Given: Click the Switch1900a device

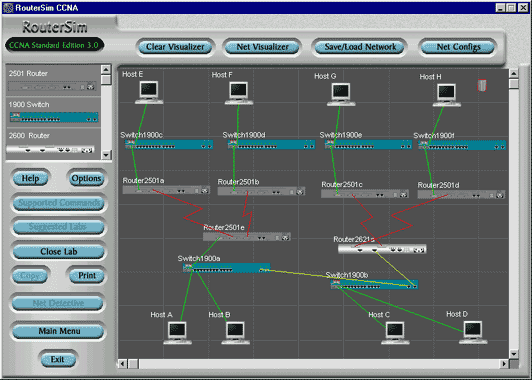Looking at the screenshot, I should 226,268.
